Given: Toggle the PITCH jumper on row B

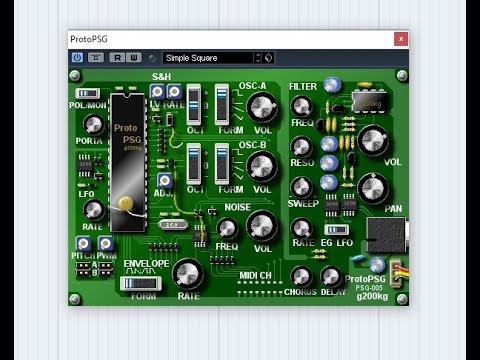Looking at the screenshot, I should pos(83,273).
